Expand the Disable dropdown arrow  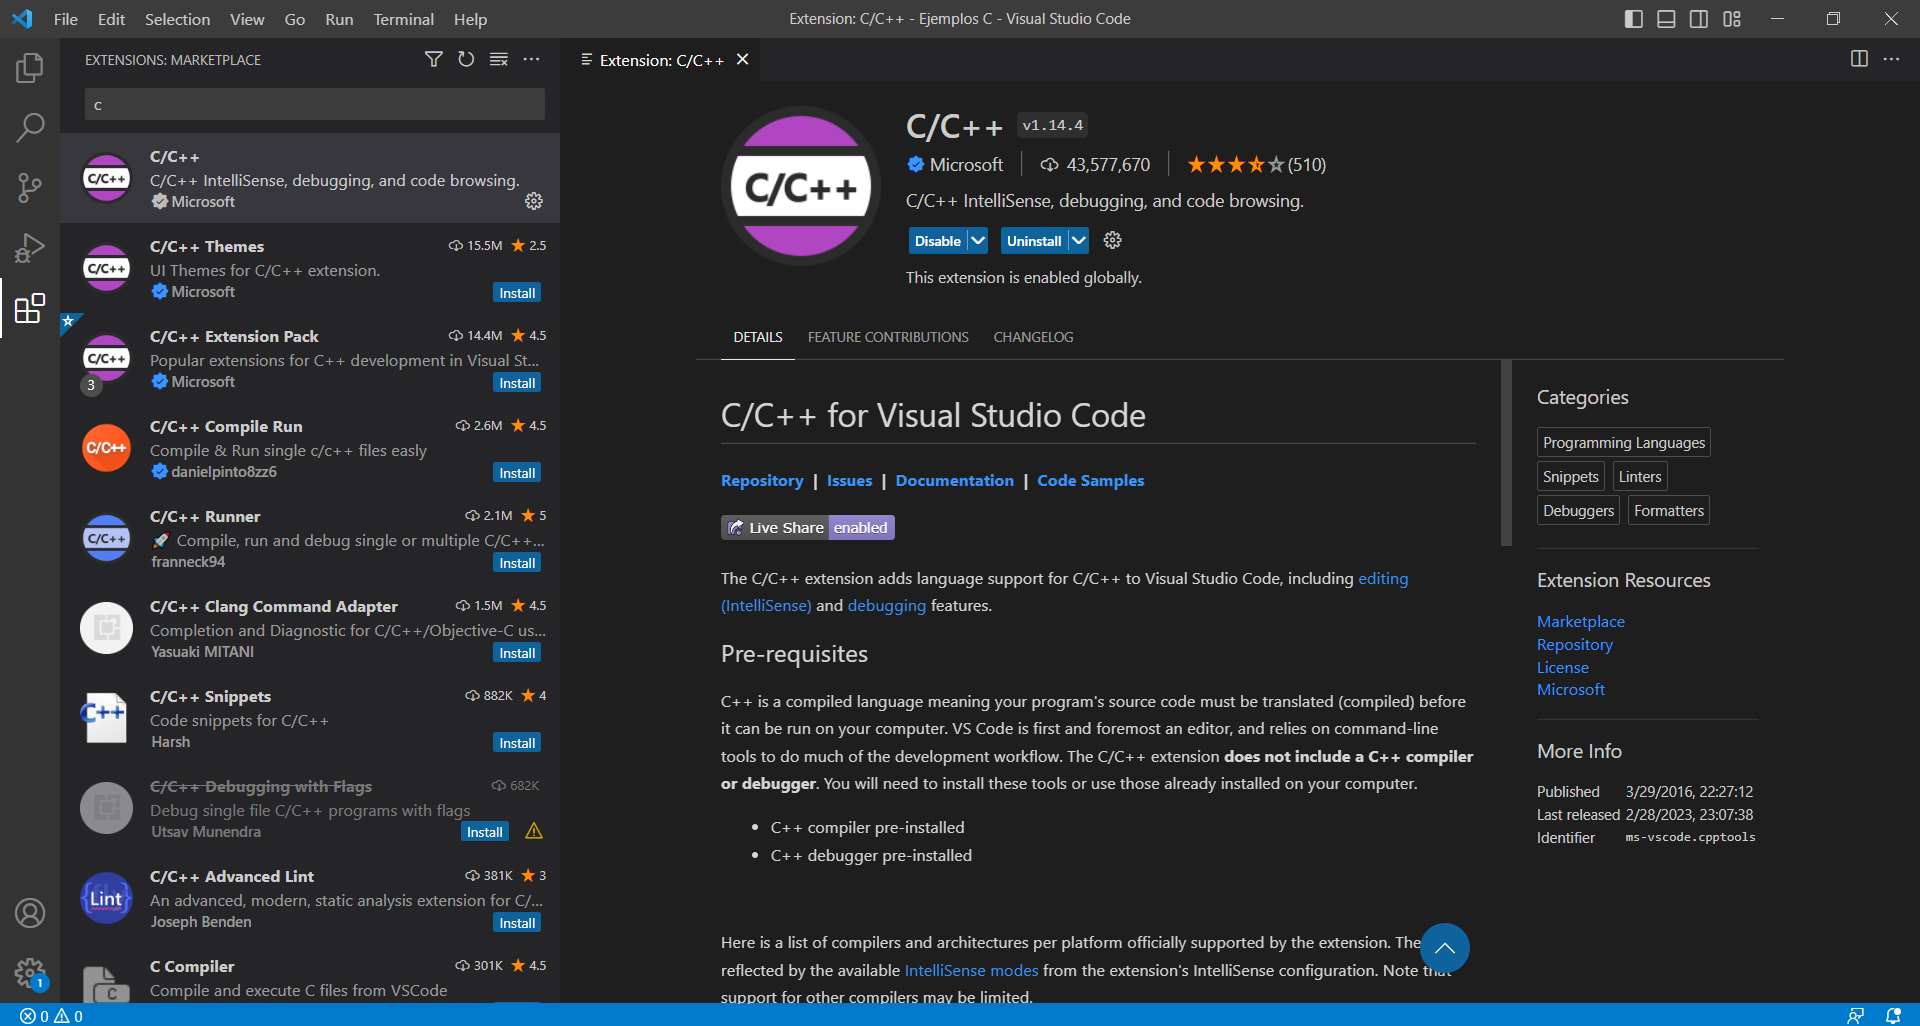(x=976, y=240)
